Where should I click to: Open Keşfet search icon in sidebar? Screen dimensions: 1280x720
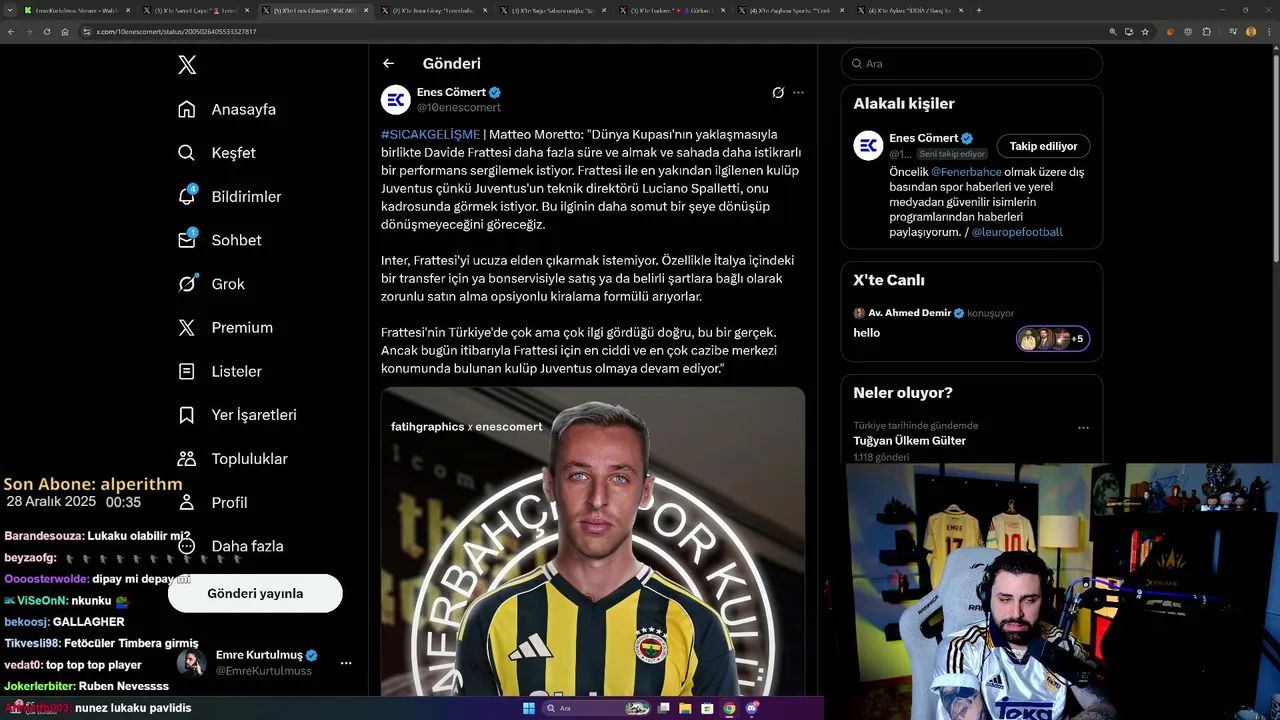[187, 153]
